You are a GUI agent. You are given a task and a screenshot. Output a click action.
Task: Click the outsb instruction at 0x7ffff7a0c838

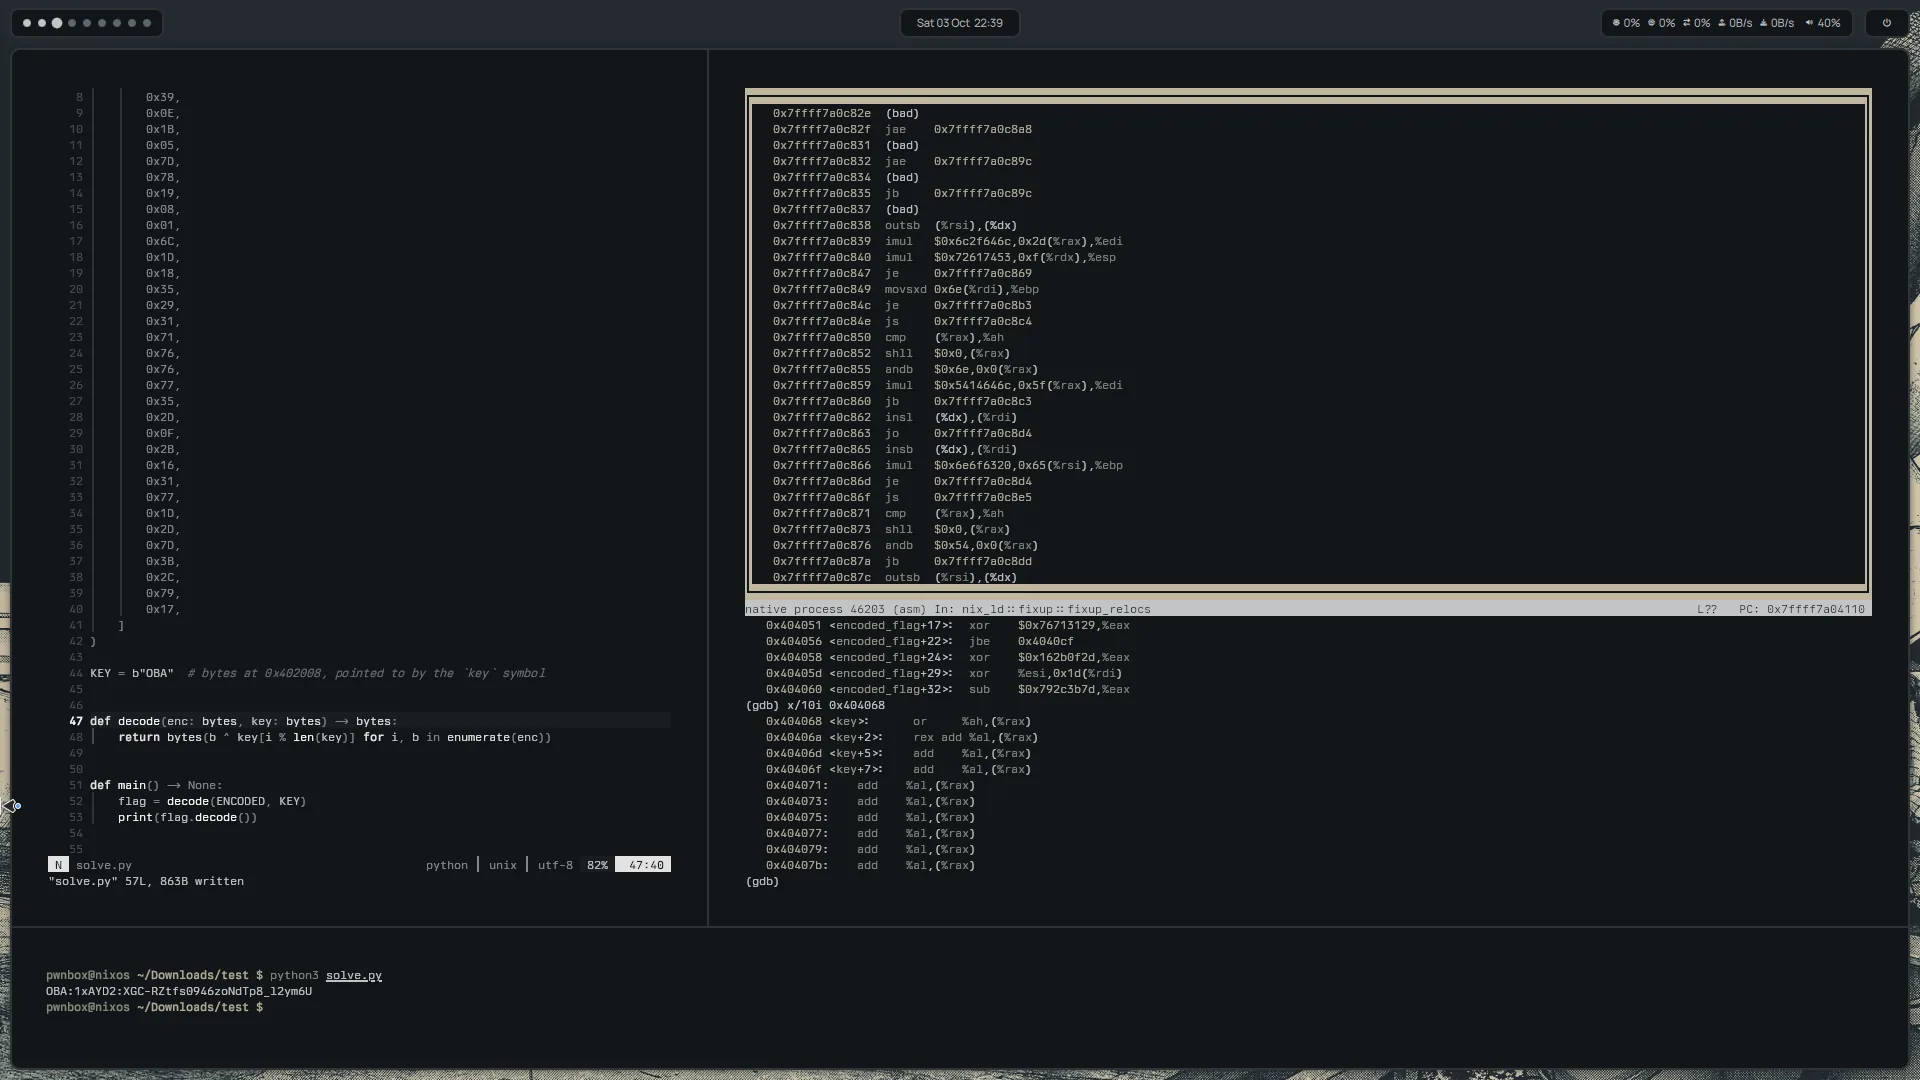pos(895,225)
